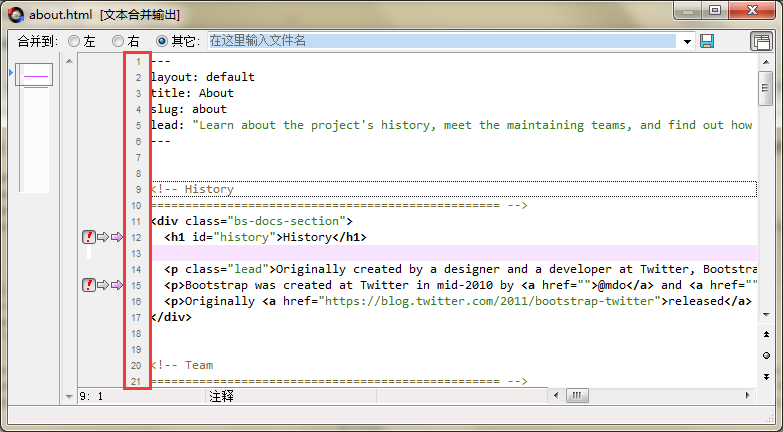Select the 右 (right) merge radio button
This screenshot has width=783, height=432.
pyautogui.click(x=118, y=41)
